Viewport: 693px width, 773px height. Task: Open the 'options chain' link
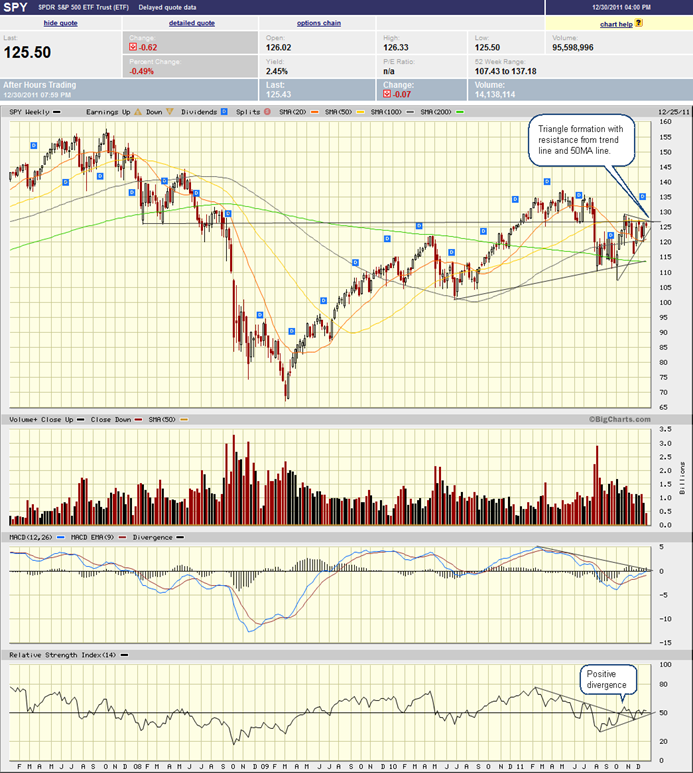[319, 23]
